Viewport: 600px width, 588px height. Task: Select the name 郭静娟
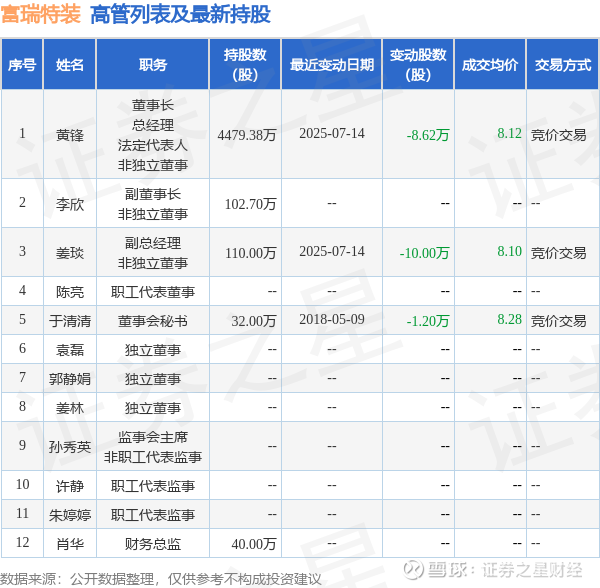coord(70,379)
